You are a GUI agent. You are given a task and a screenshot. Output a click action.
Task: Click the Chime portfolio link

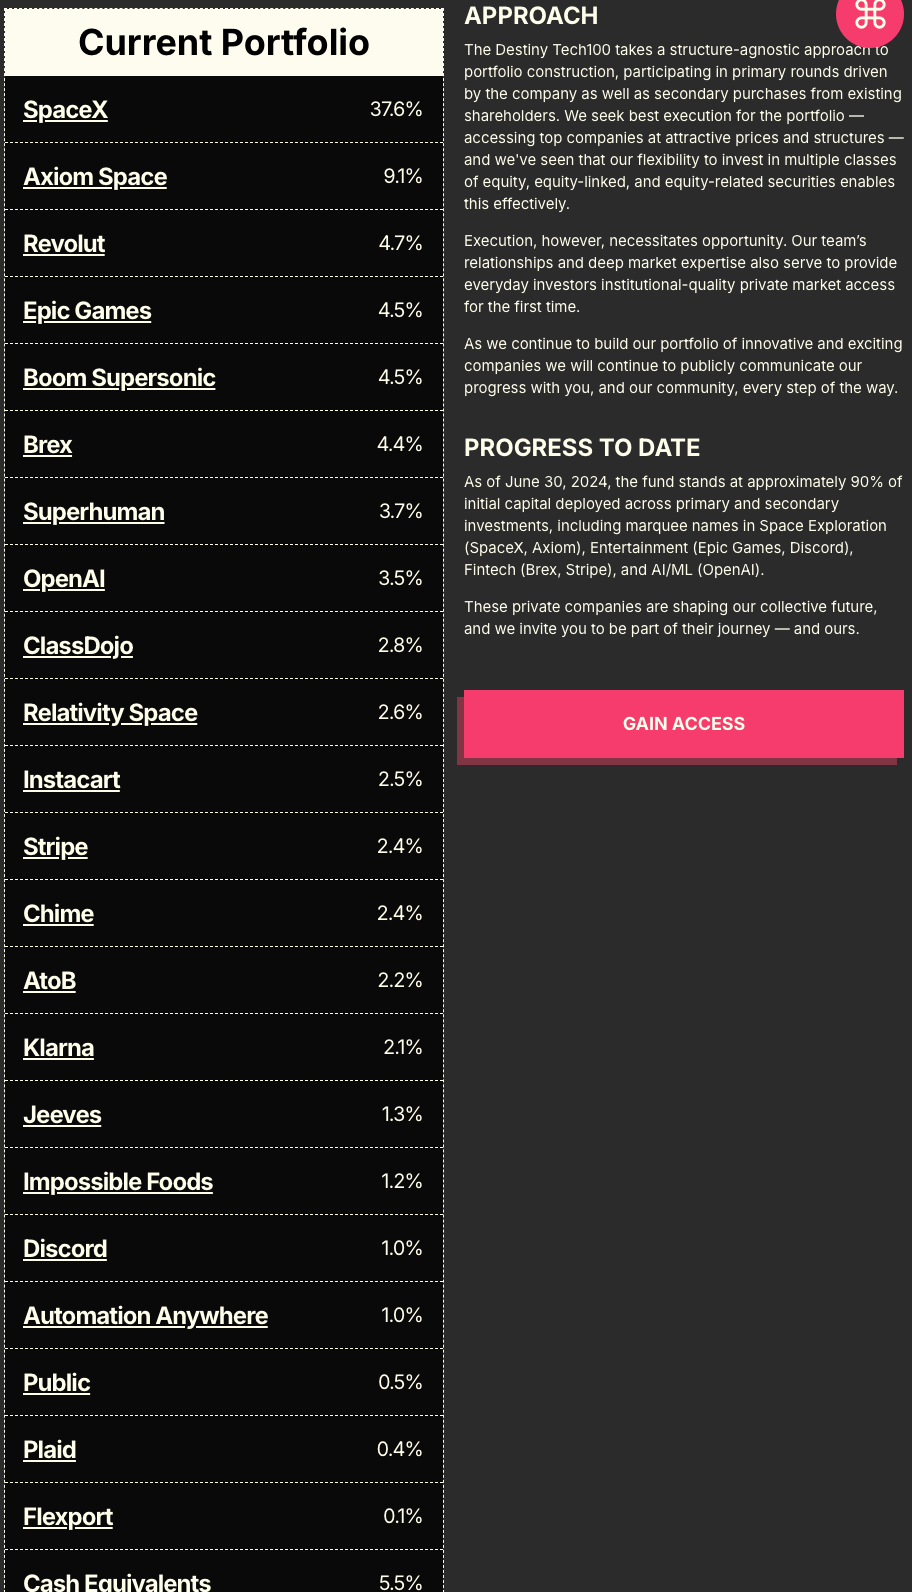click(x=58, y=914)
